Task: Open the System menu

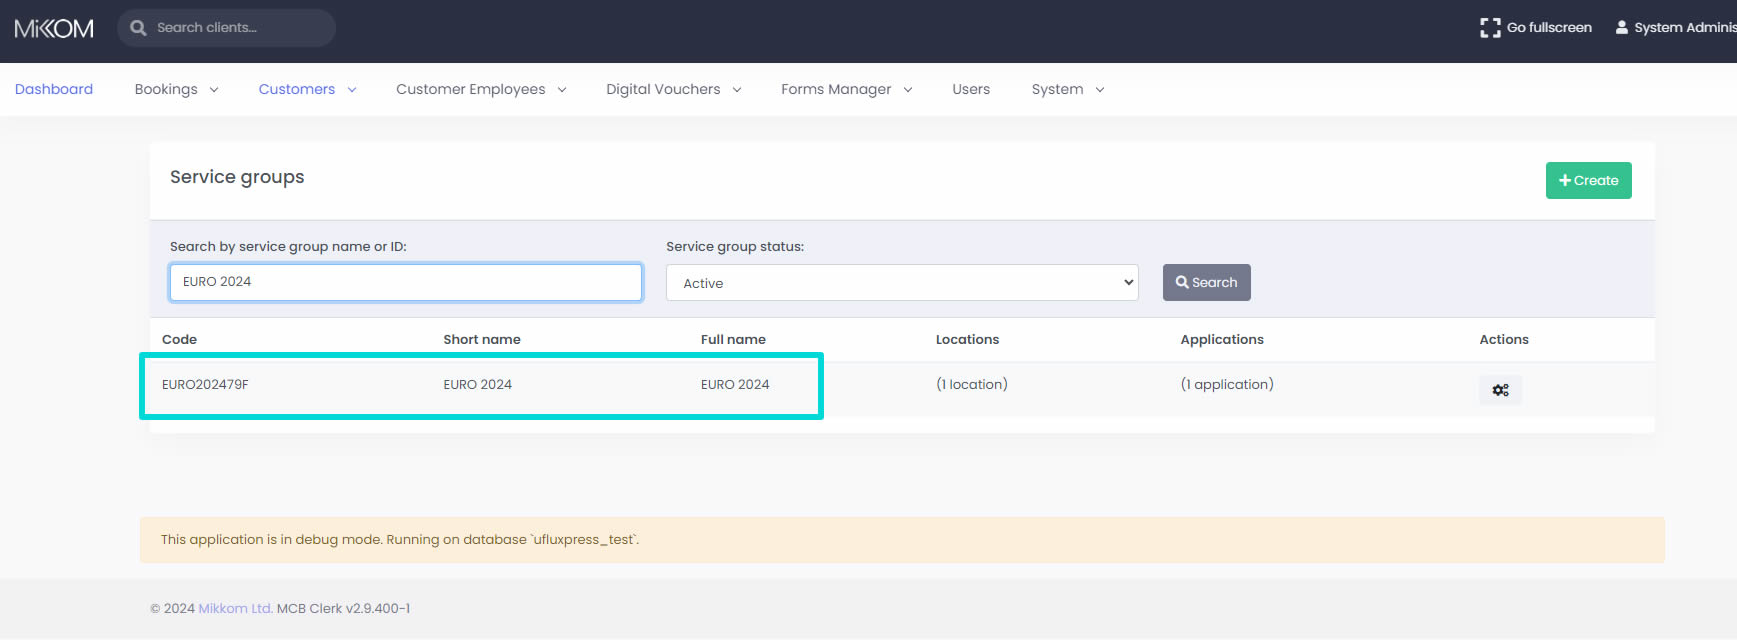Action: pyautogui.click(x=1067, y=90)
